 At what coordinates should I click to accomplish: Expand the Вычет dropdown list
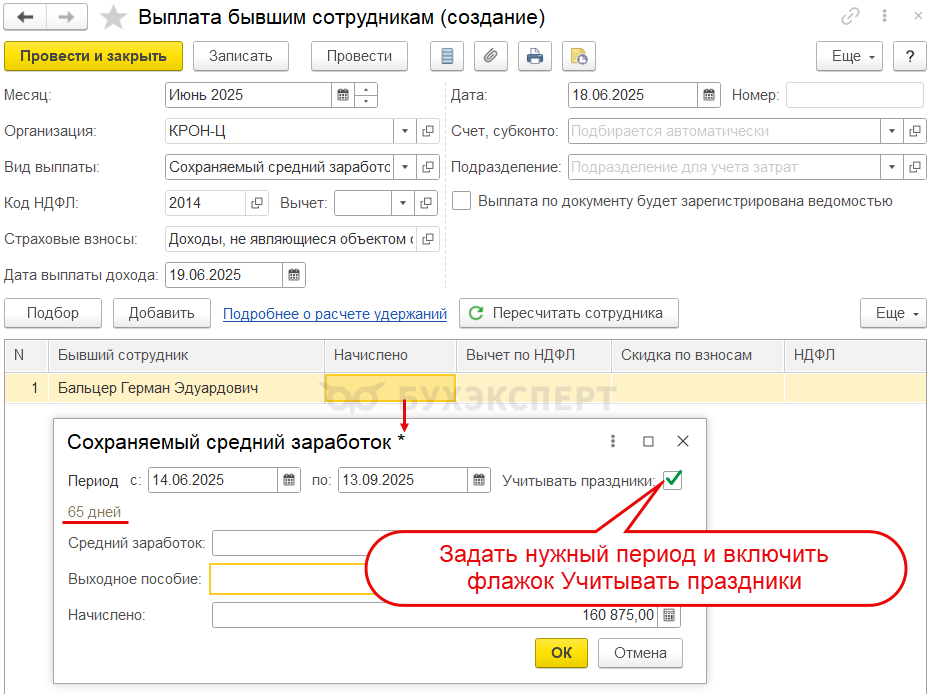402,203
